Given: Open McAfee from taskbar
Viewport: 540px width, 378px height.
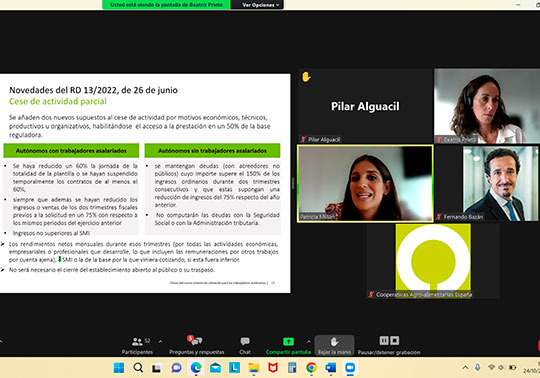Looking at the screenshot, I should click(x=273, y=368).
